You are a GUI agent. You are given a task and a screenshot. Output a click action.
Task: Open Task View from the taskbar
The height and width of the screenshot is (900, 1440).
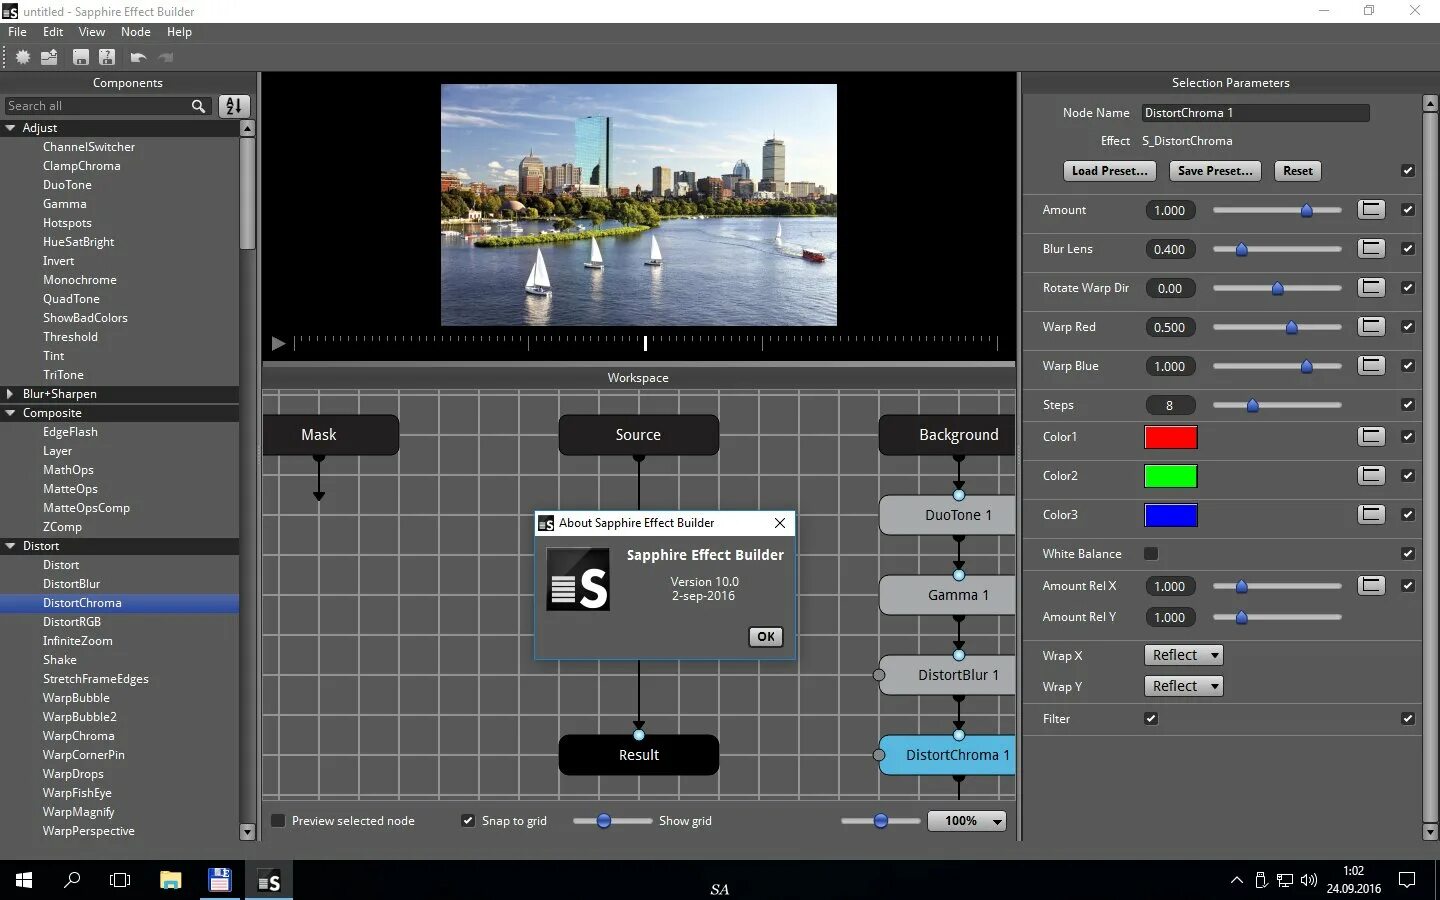(120, 880)
